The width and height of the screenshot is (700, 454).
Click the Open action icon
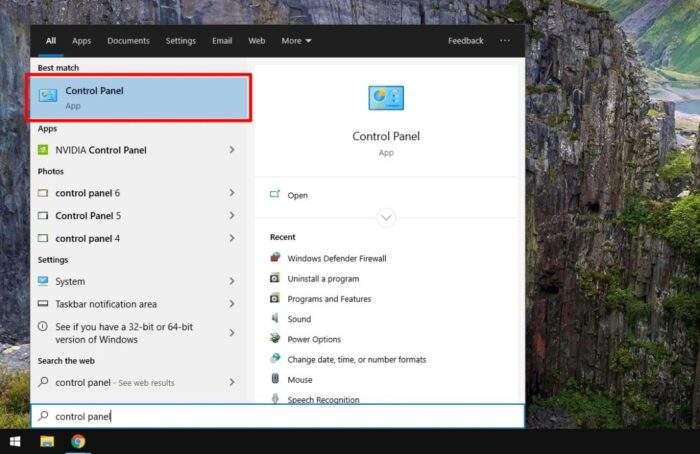point(275,194)
